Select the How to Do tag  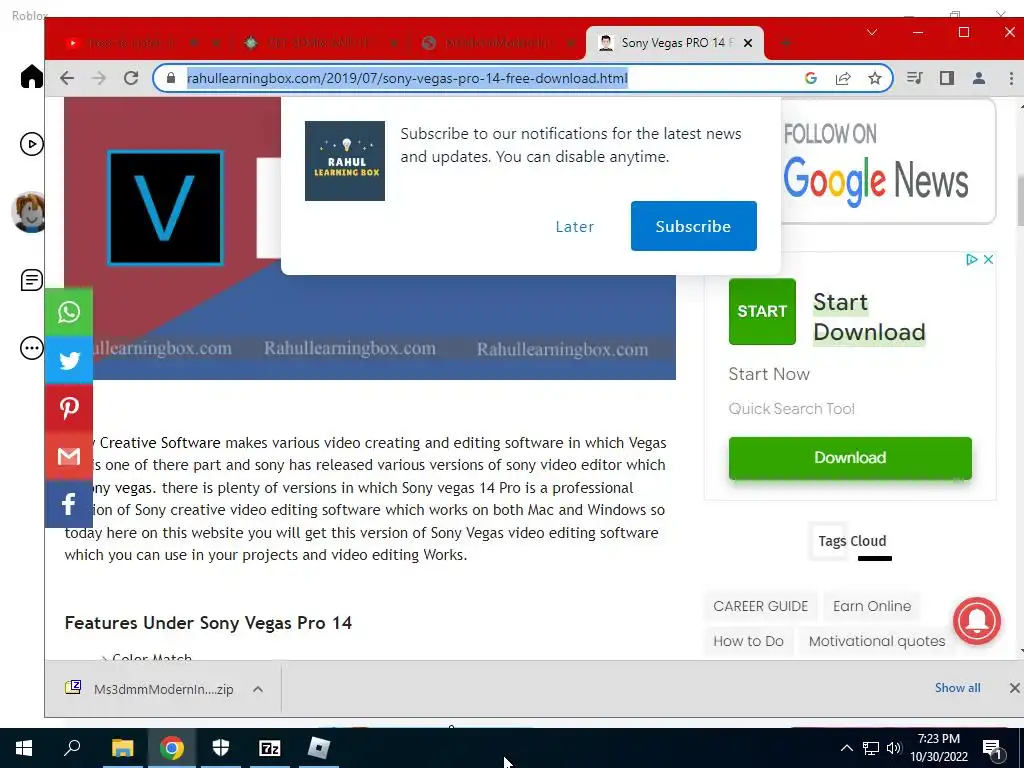(x=748, y=641)
